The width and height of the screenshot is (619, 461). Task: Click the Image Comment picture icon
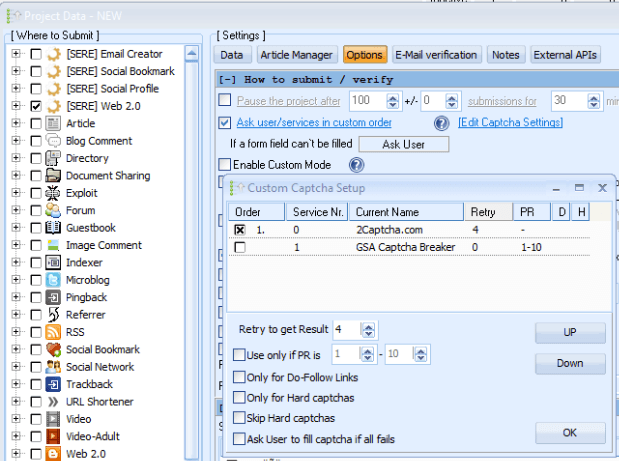53,245
